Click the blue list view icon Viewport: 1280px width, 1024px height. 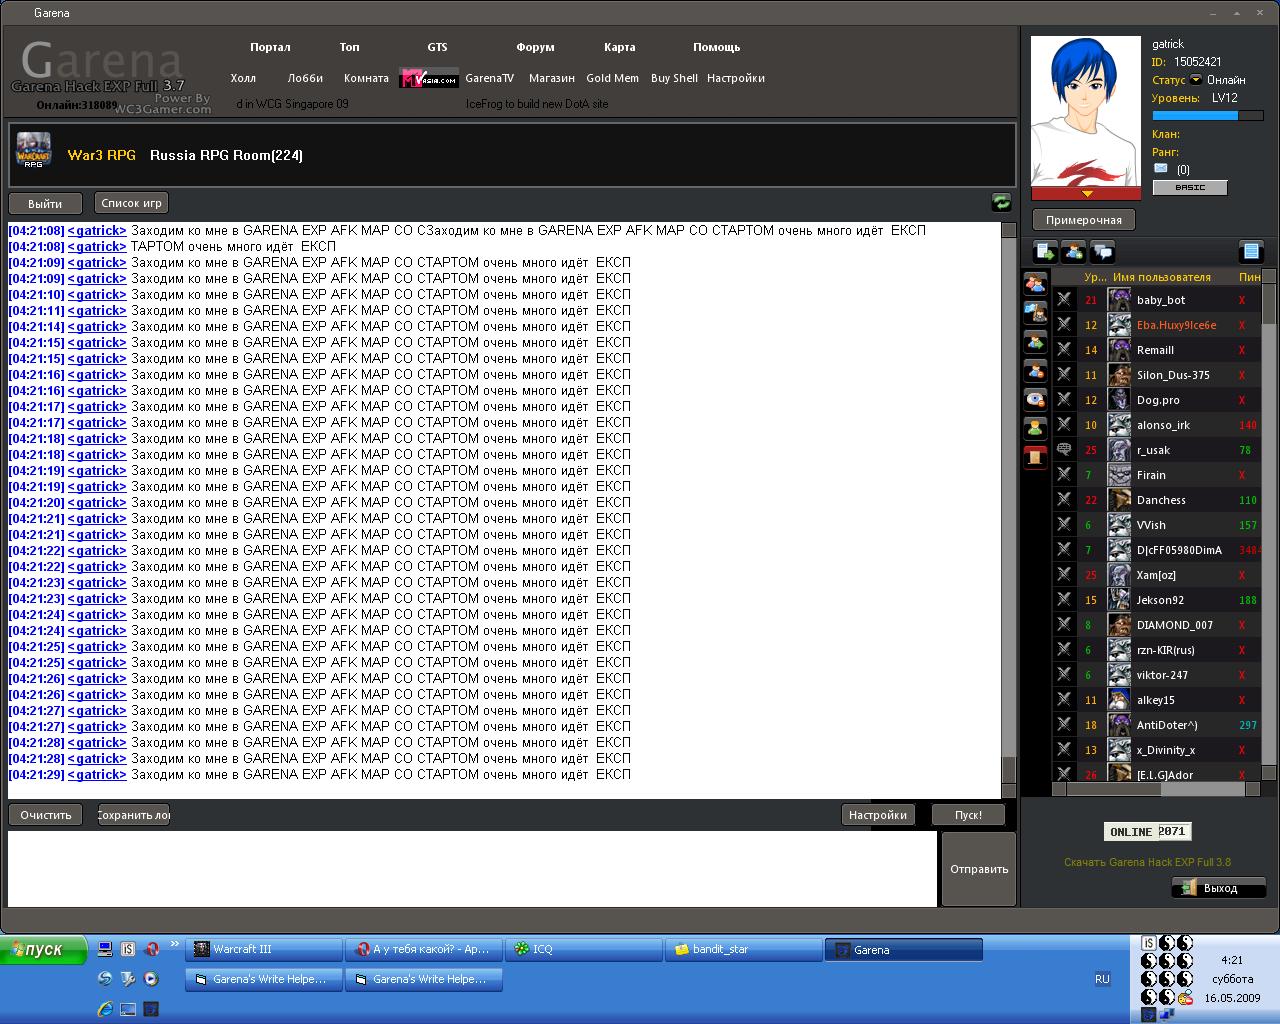1251,252
